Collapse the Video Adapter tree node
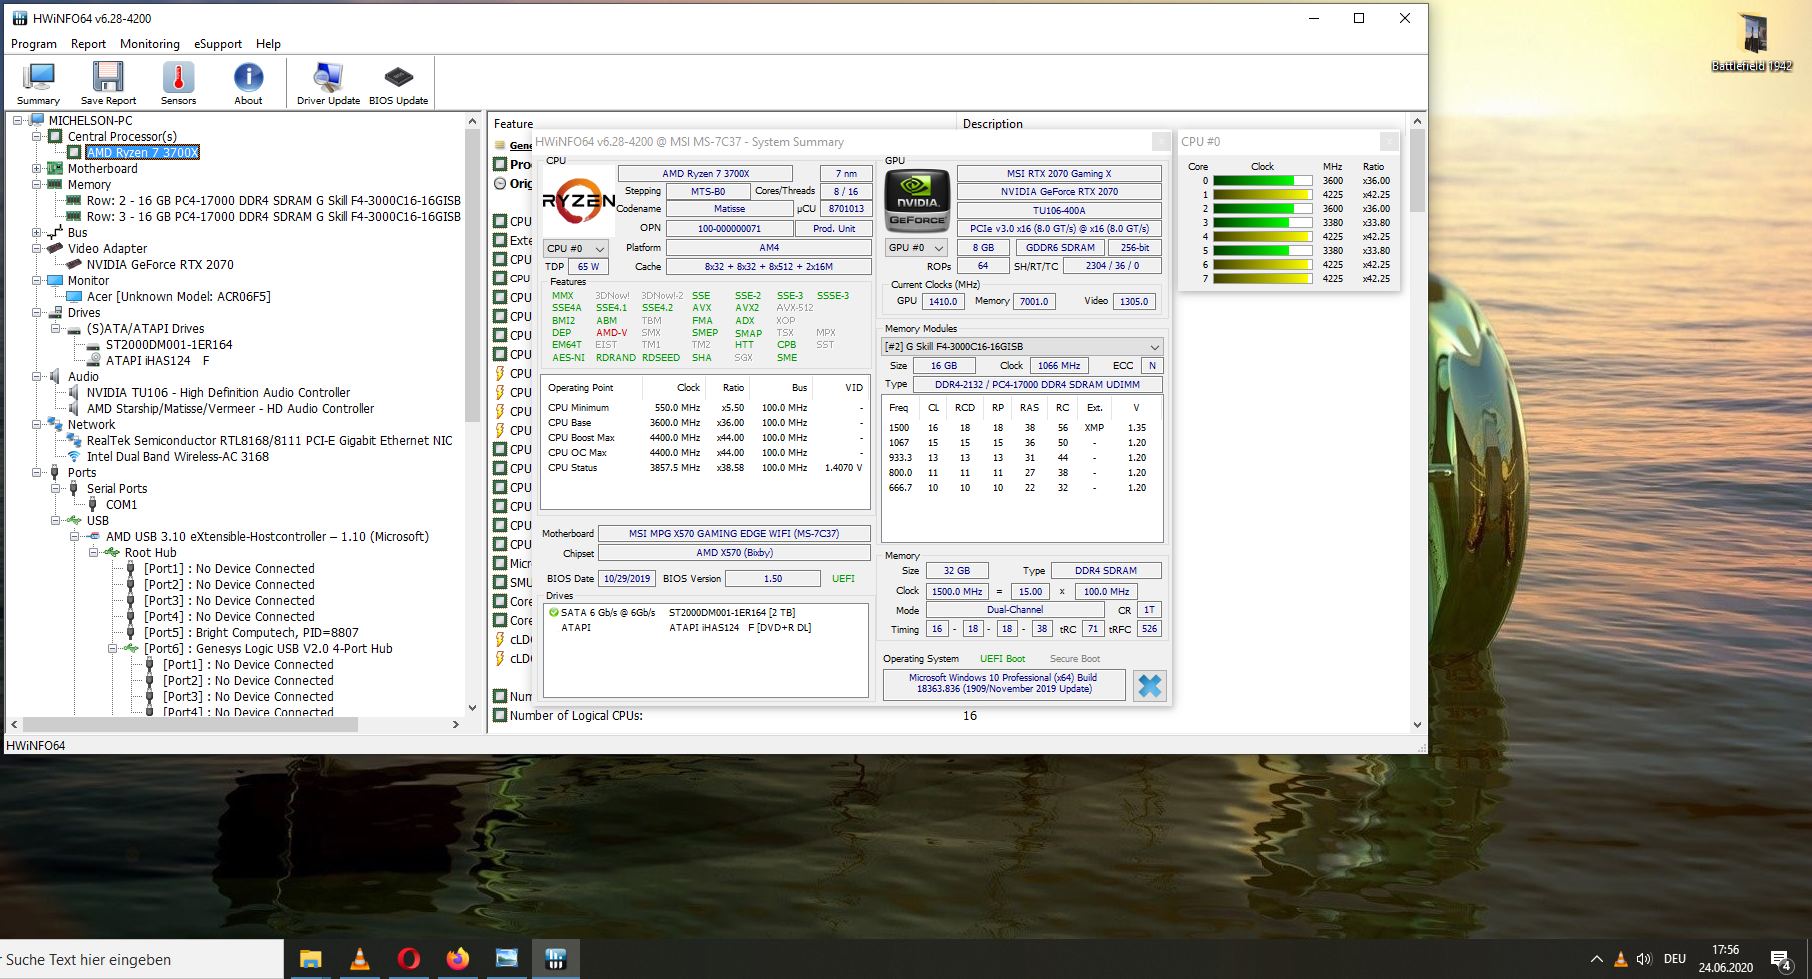The width and height of the screenshot is (1812, 979). [36, 249]
